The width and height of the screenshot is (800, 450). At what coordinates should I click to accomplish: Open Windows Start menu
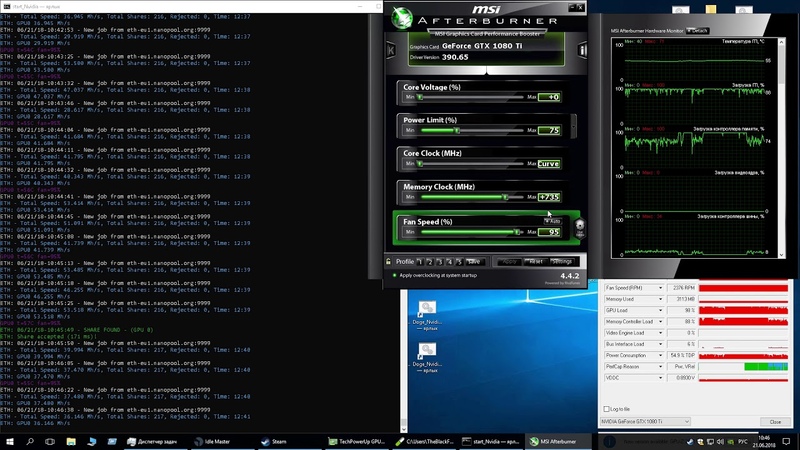pyautogui.click(x=9, y=441)
